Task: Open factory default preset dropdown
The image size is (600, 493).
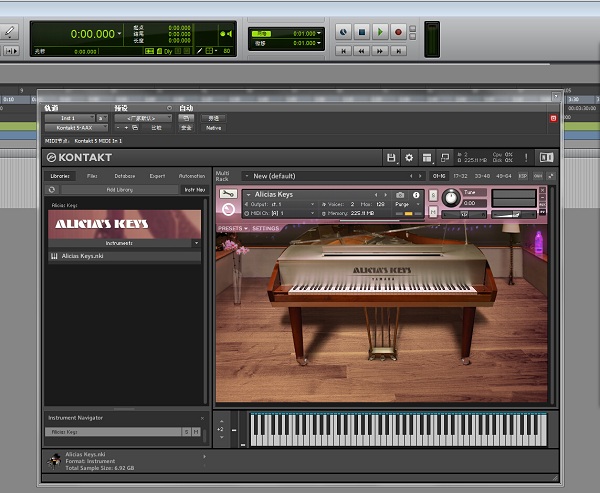Action: (143, 118)
